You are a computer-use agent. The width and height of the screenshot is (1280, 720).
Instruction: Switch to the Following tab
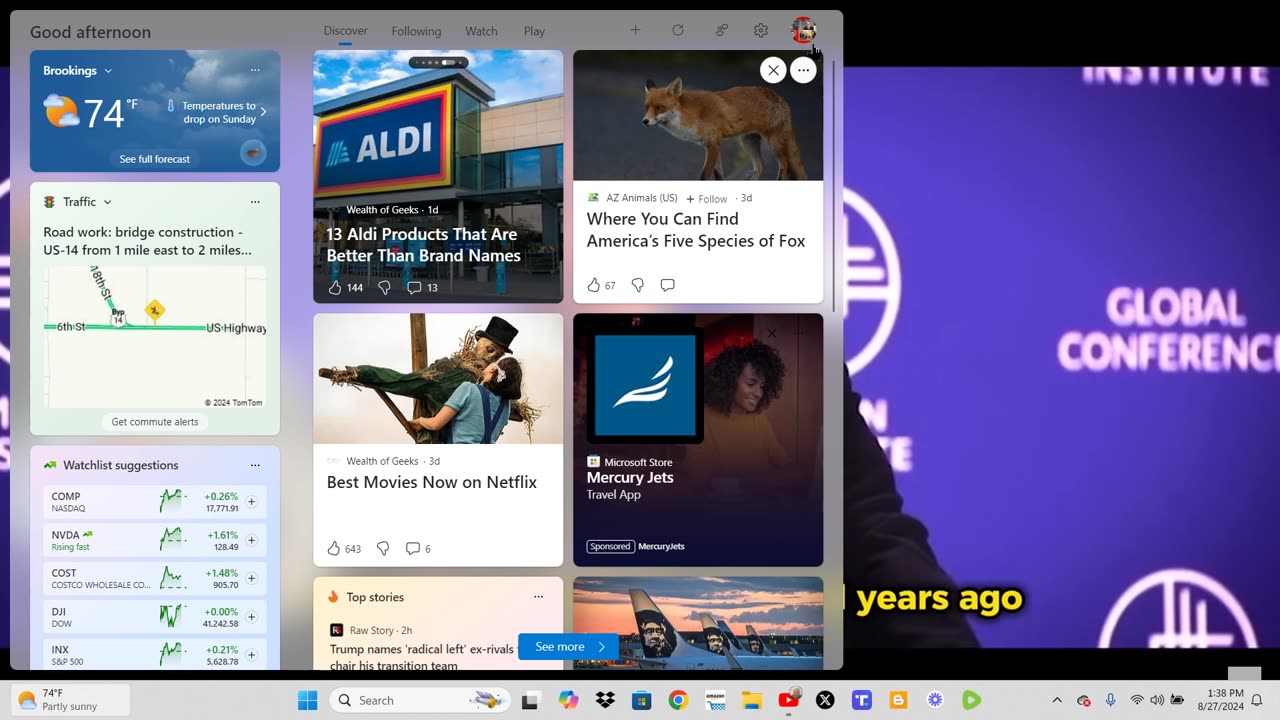pyautogui.click(x=416, y=31)
